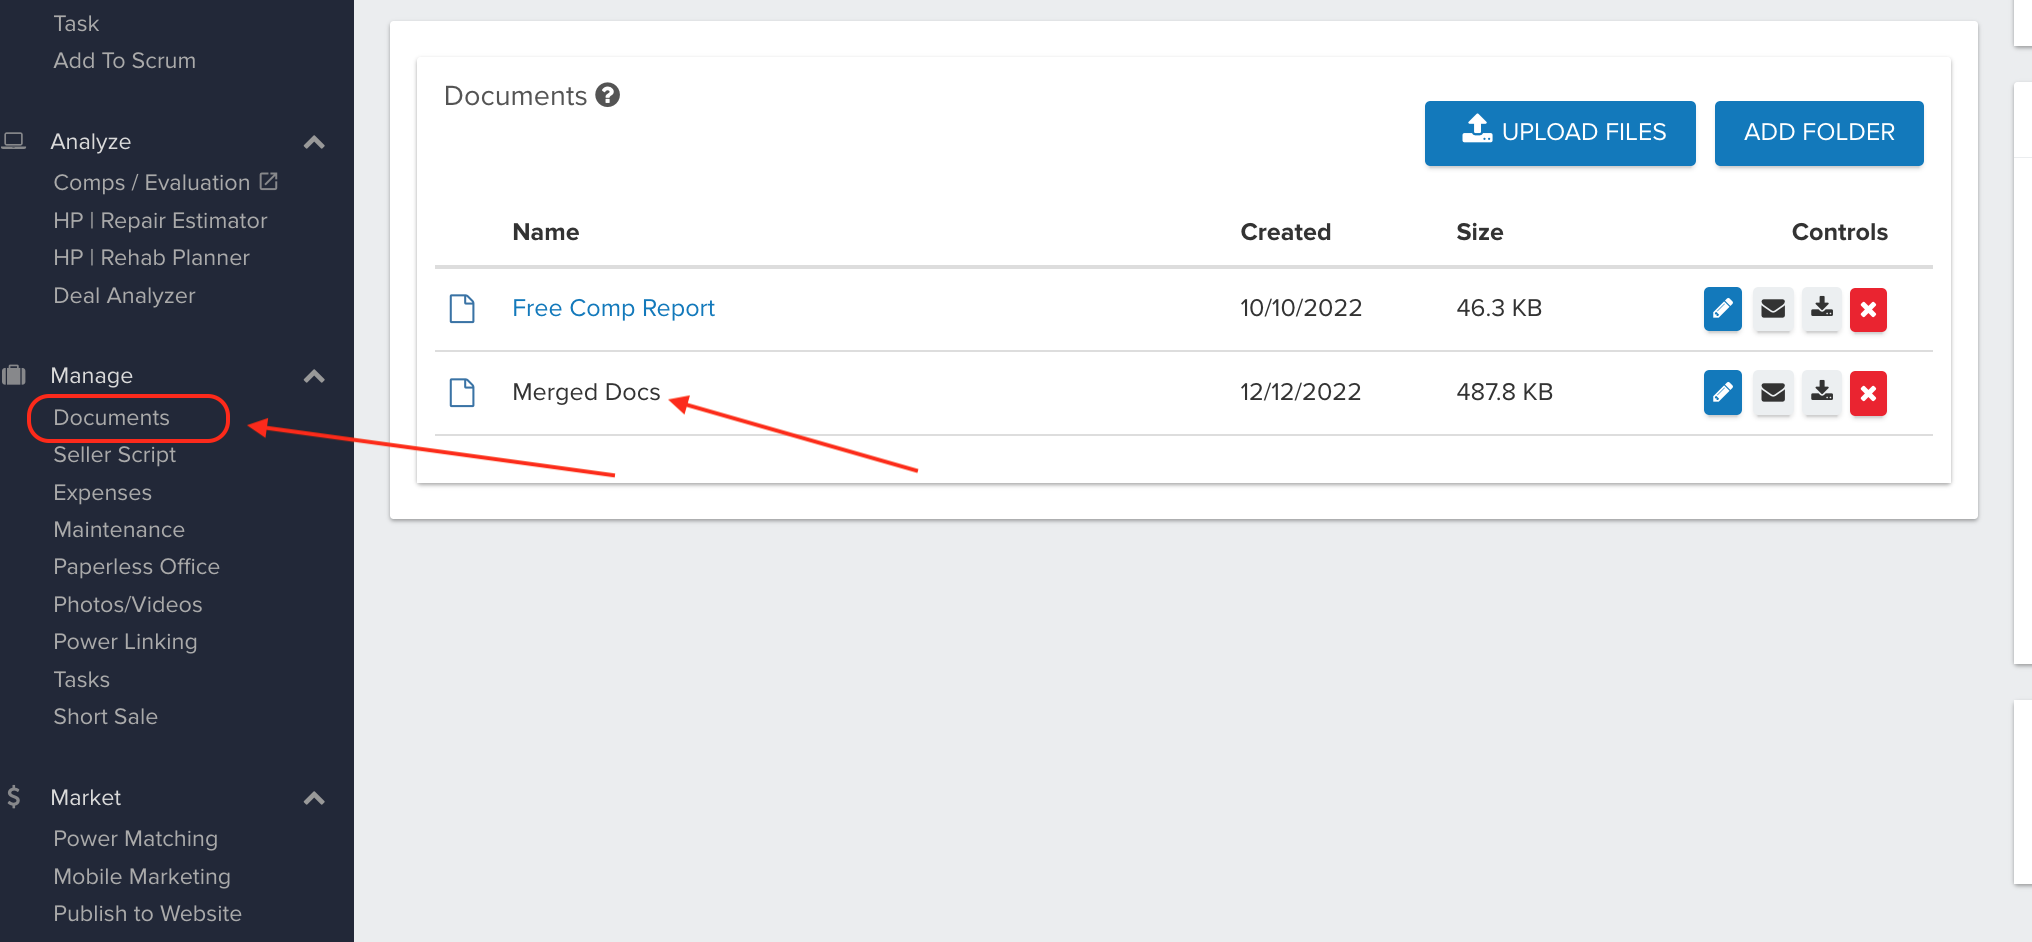Select Deal Analyzer in the sidebar
Viewport: 2032px width, 942px height.
[x=124, y=296]
